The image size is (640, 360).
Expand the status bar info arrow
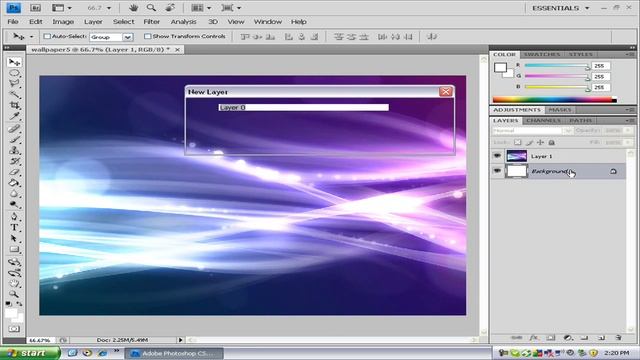180,340
